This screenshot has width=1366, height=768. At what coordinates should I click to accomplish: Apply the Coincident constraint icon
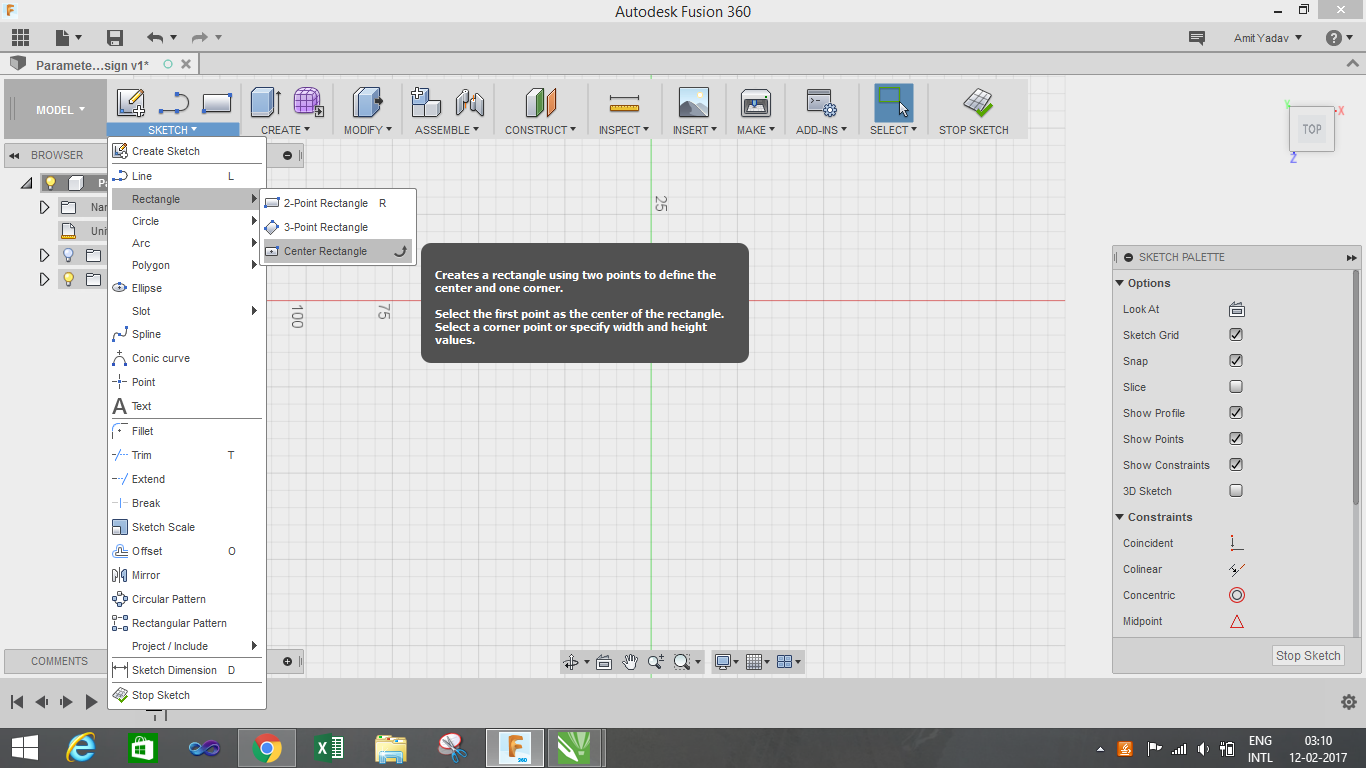1236,543
